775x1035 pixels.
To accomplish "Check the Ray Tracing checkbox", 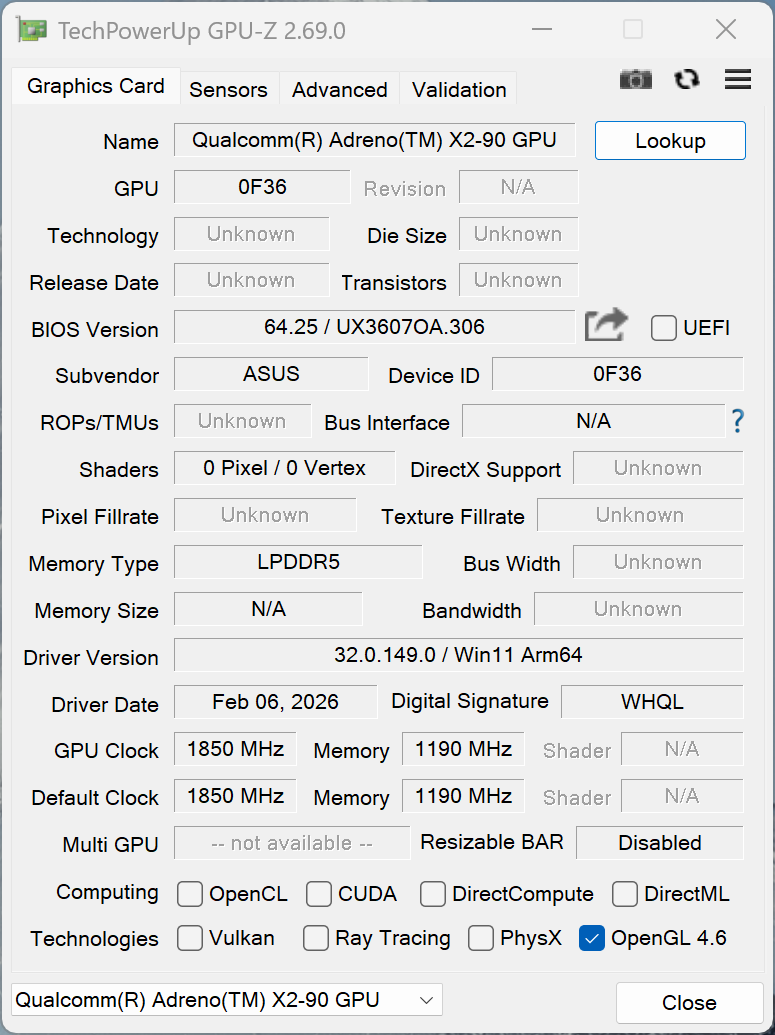I will (316, 938).
